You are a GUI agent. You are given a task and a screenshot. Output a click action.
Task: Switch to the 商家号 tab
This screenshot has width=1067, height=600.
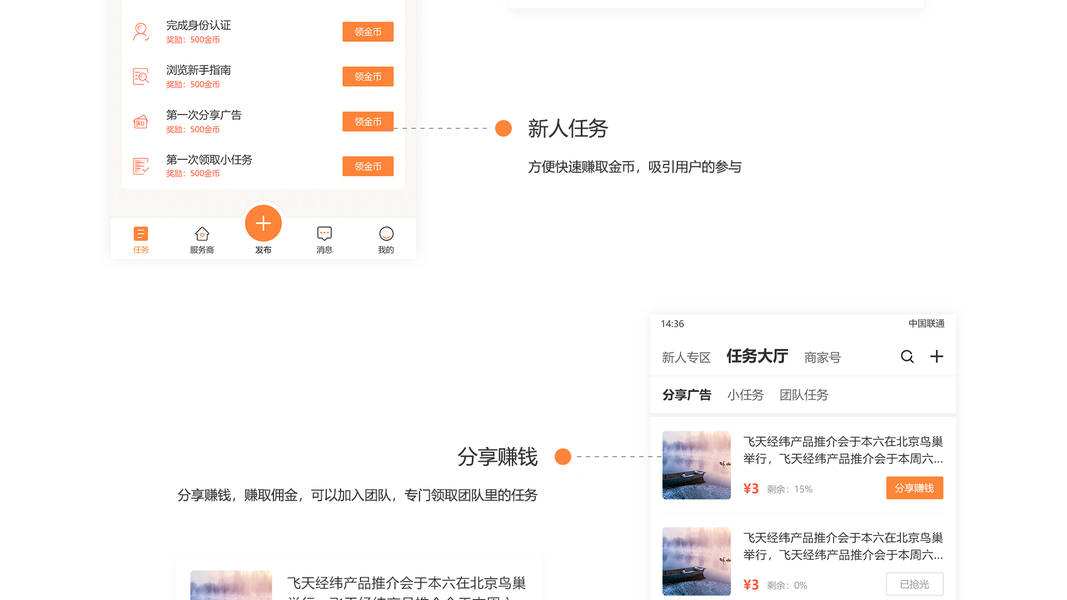[822, 357]
